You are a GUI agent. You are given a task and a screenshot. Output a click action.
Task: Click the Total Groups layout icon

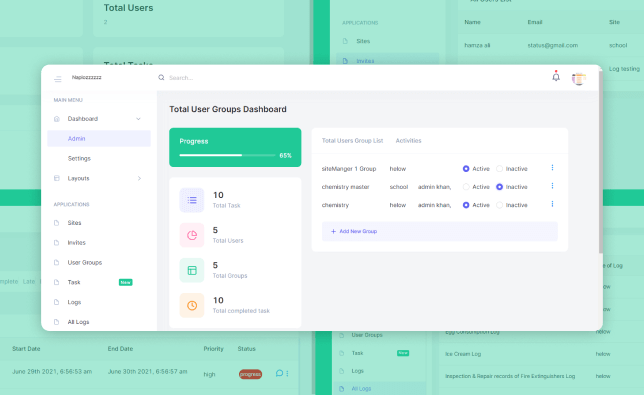192,270
